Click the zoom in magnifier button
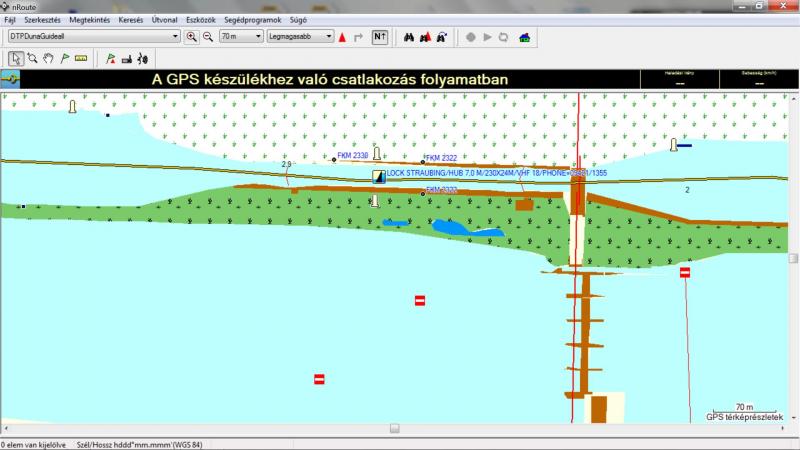The height and width of the screenshot is (450, 800). (x=191, y=37)
